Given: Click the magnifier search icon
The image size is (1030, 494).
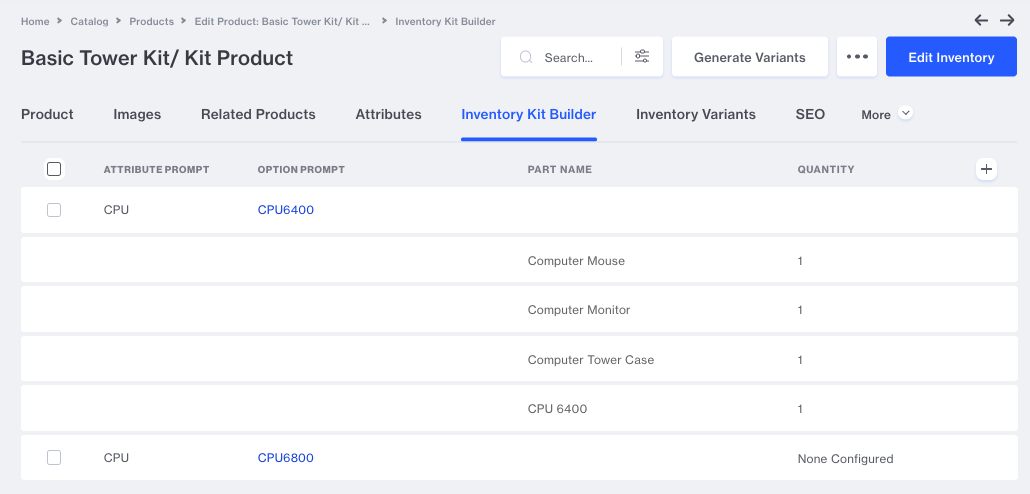Looking at the screenshot, I should coord(526,57).
